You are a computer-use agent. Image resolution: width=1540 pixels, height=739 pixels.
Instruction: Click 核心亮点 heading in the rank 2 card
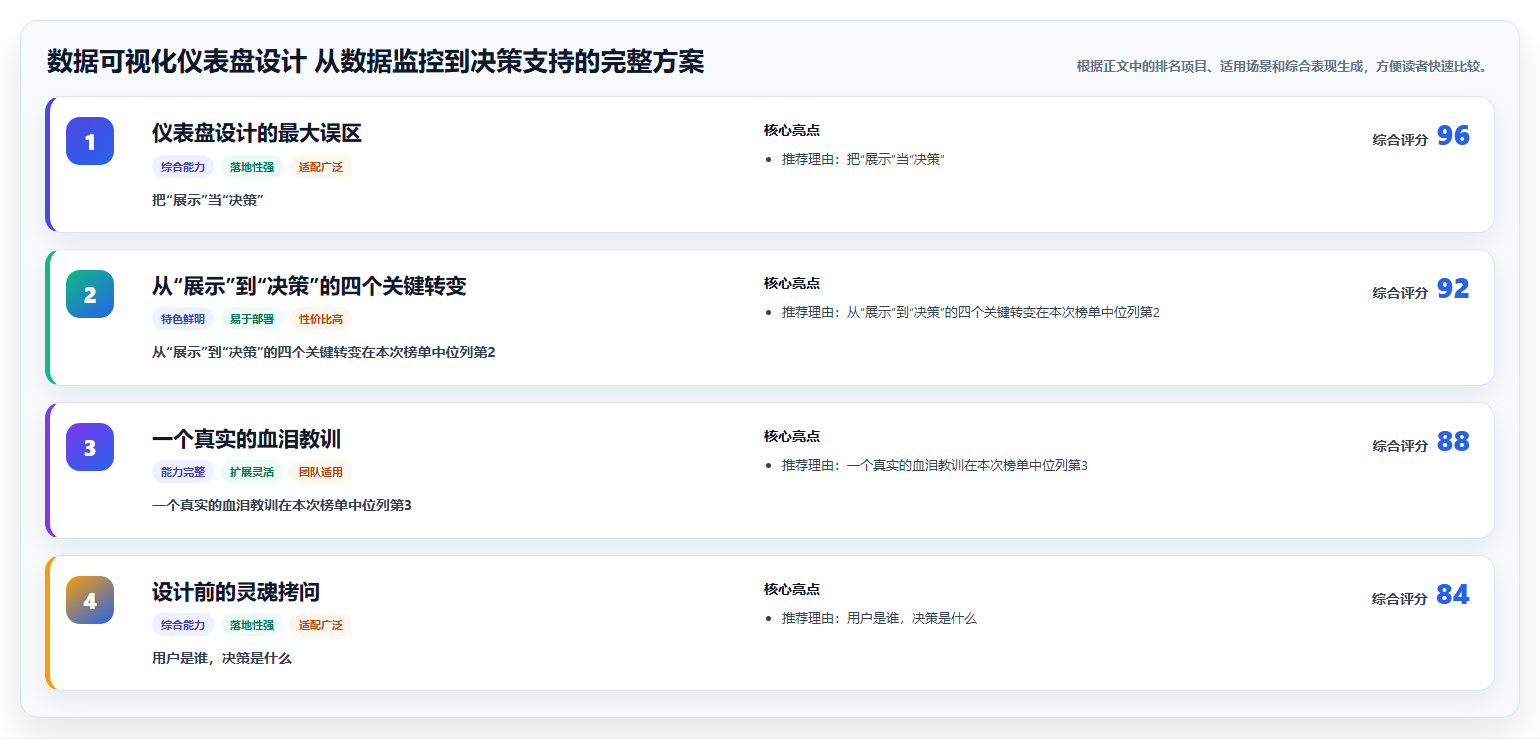click(792, 284)
